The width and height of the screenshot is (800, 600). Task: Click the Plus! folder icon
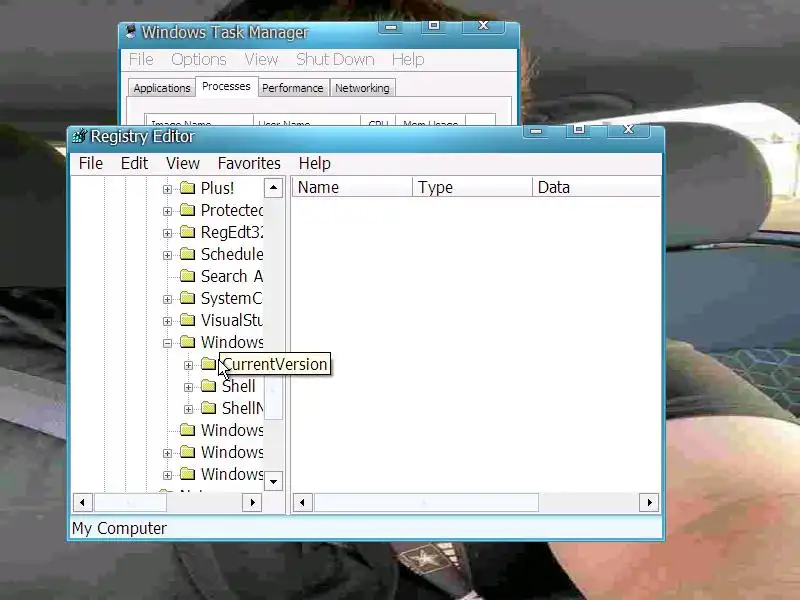pyautogui.click(x=188, y=188)
